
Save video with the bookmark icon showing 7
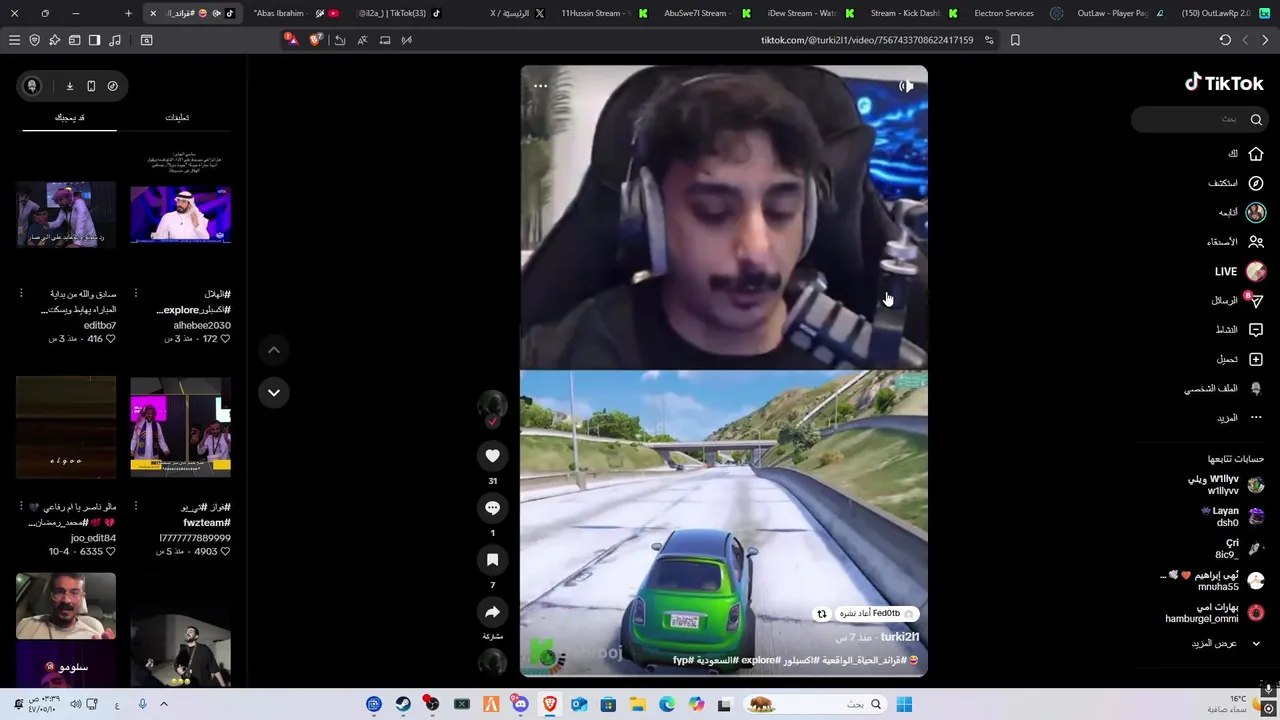coord(492,560)
